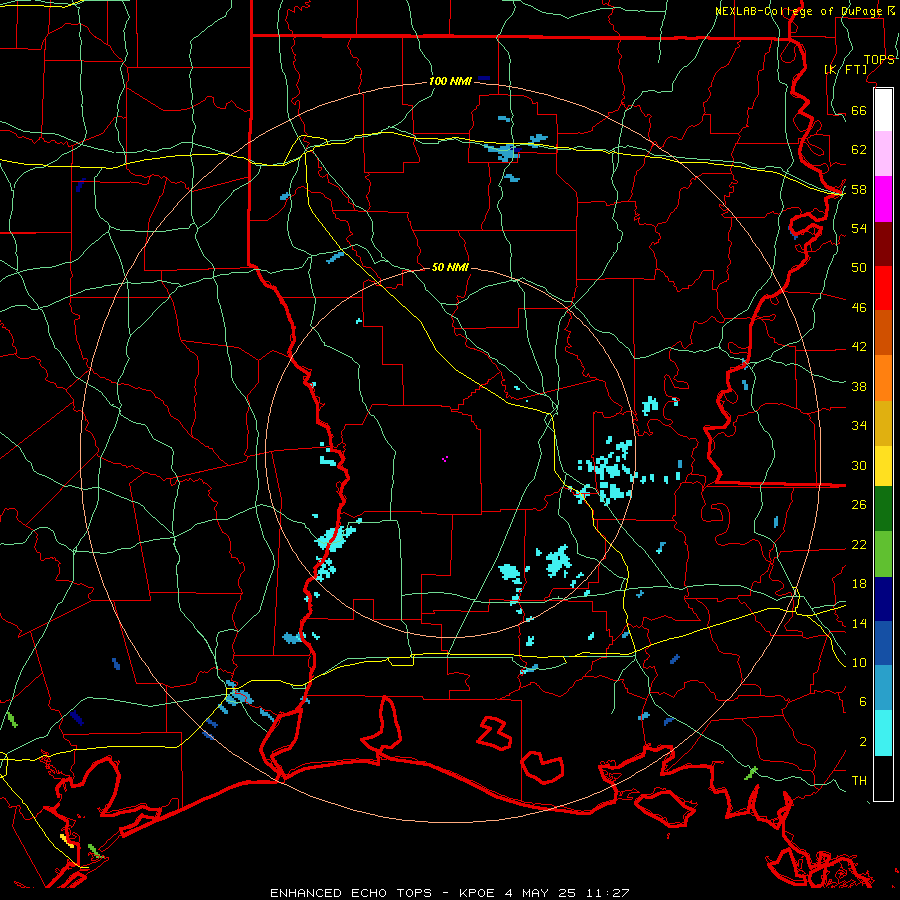900x900 pixels.
Task: Click the "42" legend value
Action: [859, 346]
